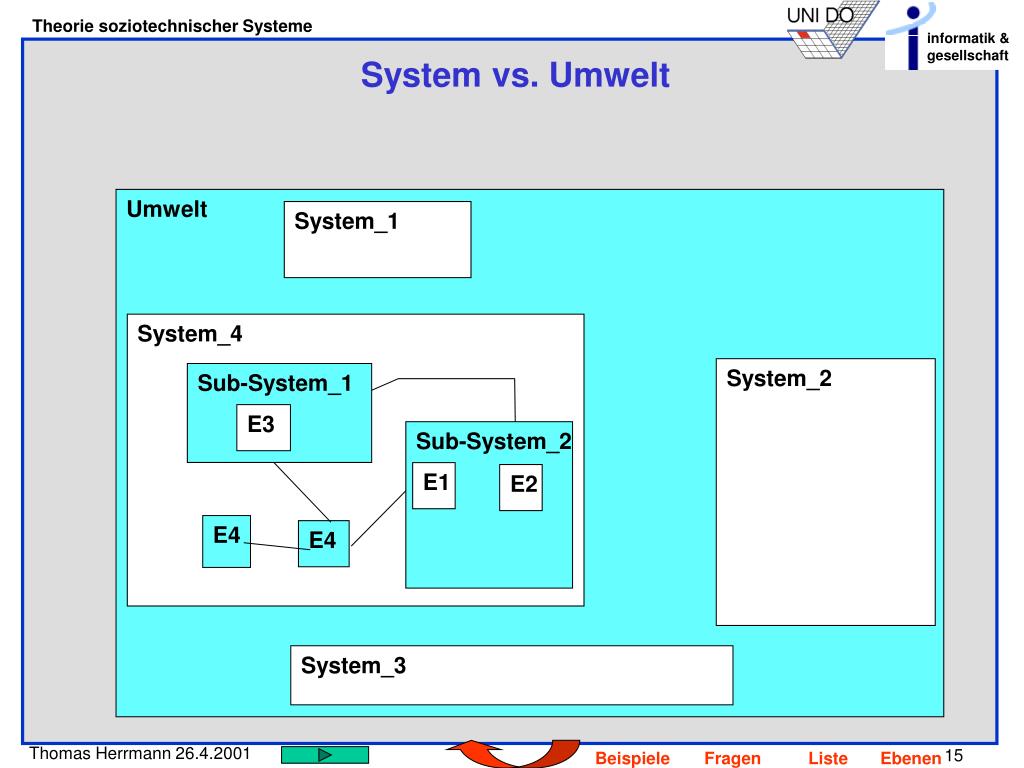
Task: Click the System_4 label
Action: (189, 334)
